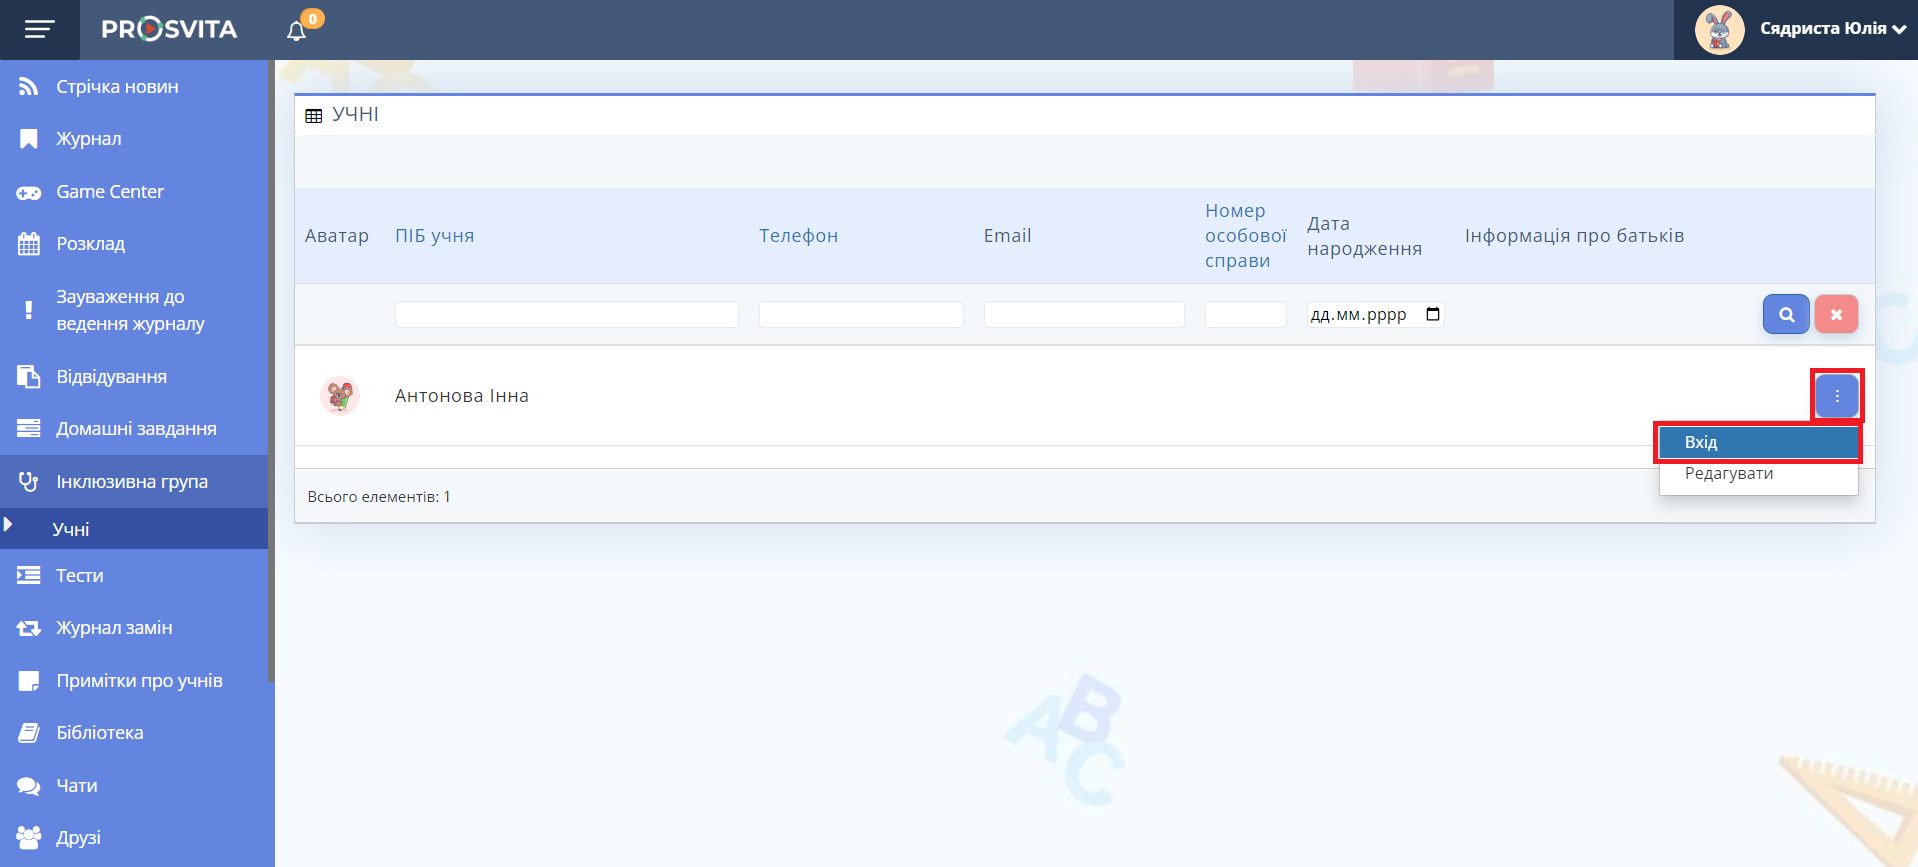1918x867 pixels.
Task: Open the three-dot actions menu for Антонова Інна
Action: pyautogui.click(x=1836, y=396)
